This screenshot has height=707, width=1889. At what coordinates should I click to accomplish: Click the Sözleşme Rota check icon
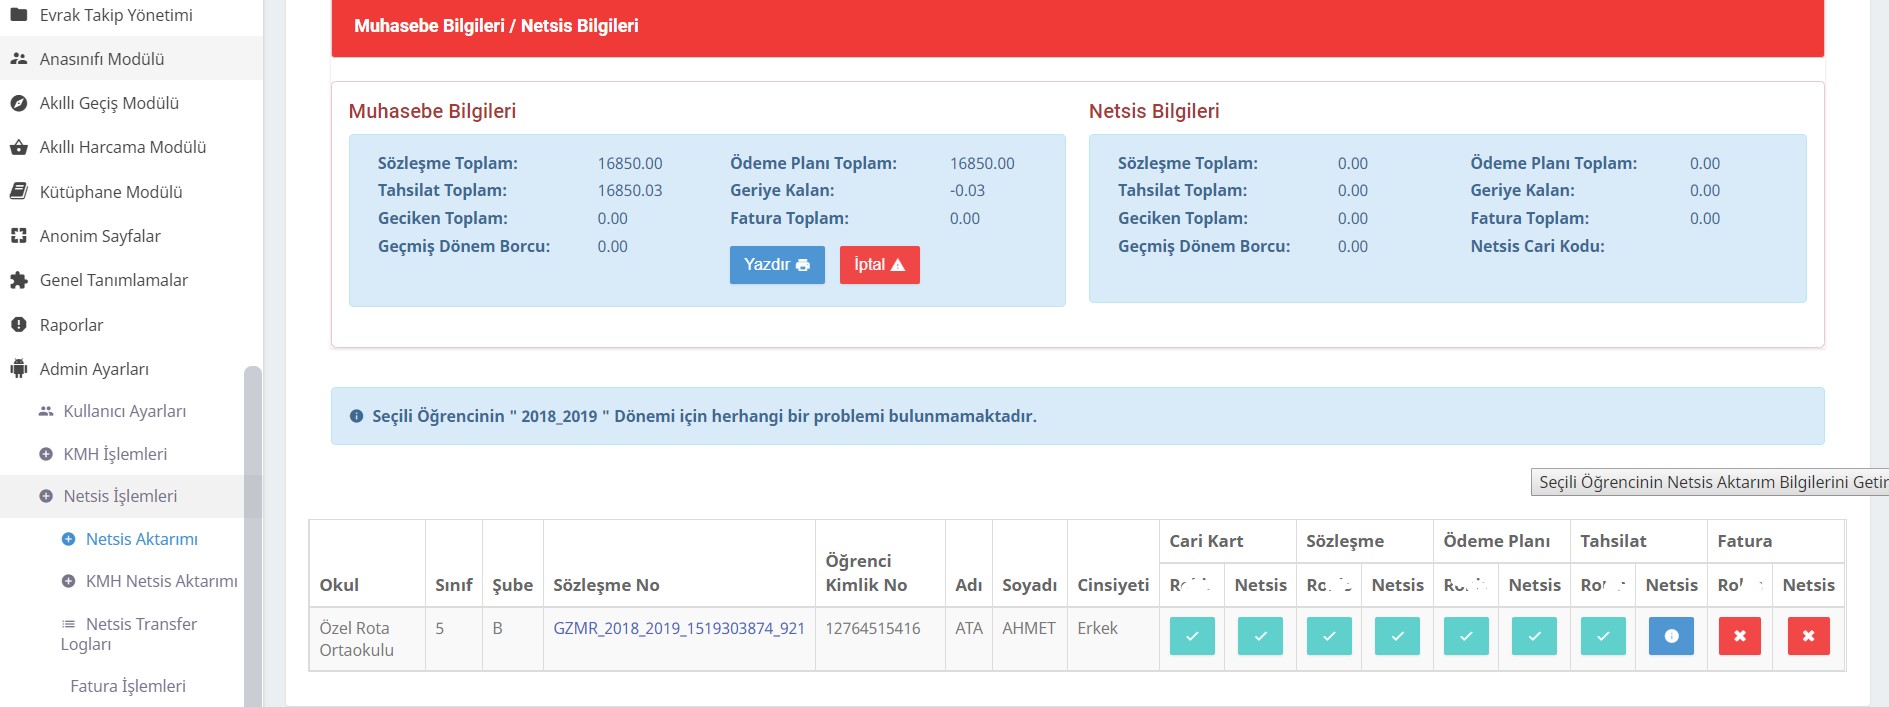click(1329, 636)
